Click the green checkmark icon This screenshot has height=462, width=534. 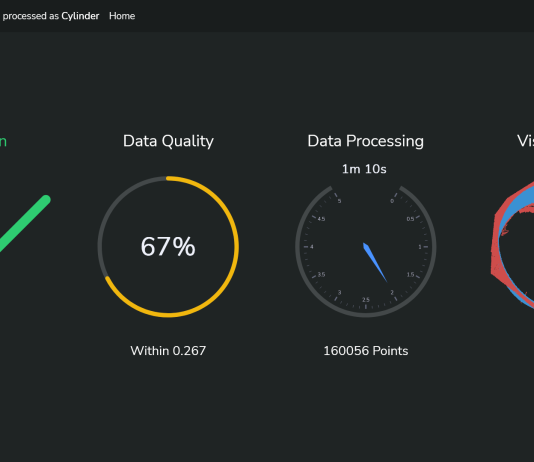pos(24,224)
